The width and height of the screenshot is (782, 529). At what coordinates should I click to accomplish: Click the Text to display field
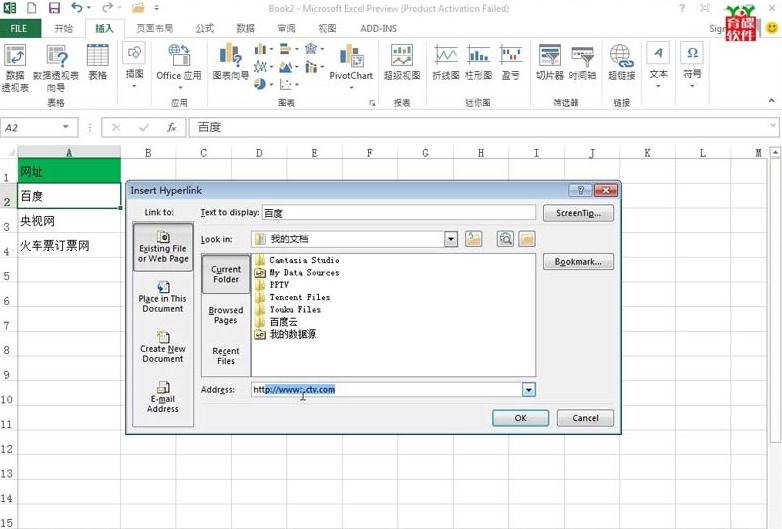(399, 213)
